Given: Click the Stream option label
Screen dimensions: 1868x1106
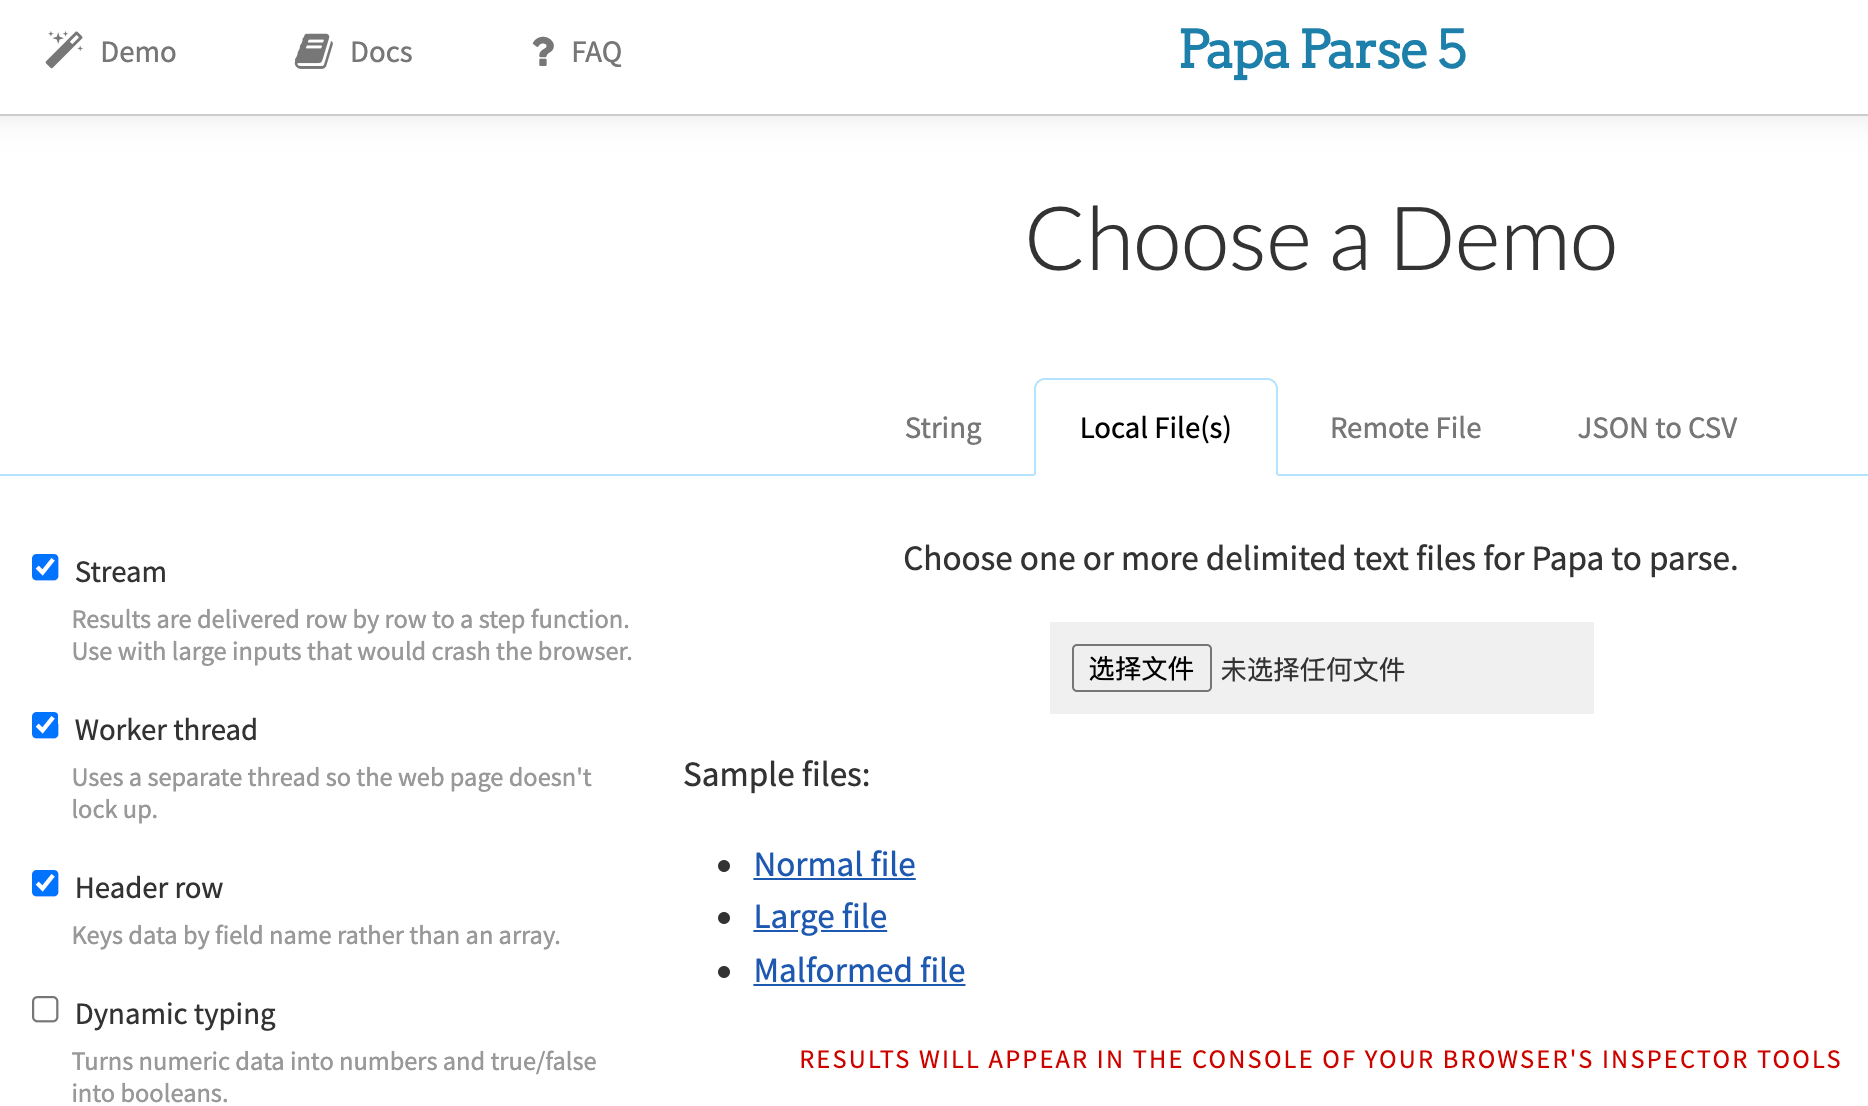Looking at the screenshot, I should pos(120,572).
